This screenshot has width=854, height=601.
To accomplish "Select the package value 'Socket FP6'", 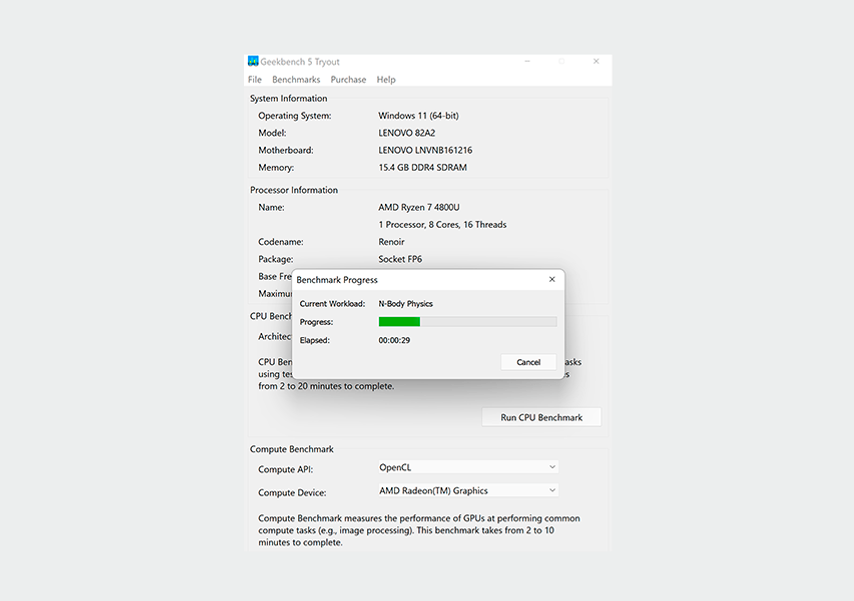I will pyautogui.click(x=400, y=259).
